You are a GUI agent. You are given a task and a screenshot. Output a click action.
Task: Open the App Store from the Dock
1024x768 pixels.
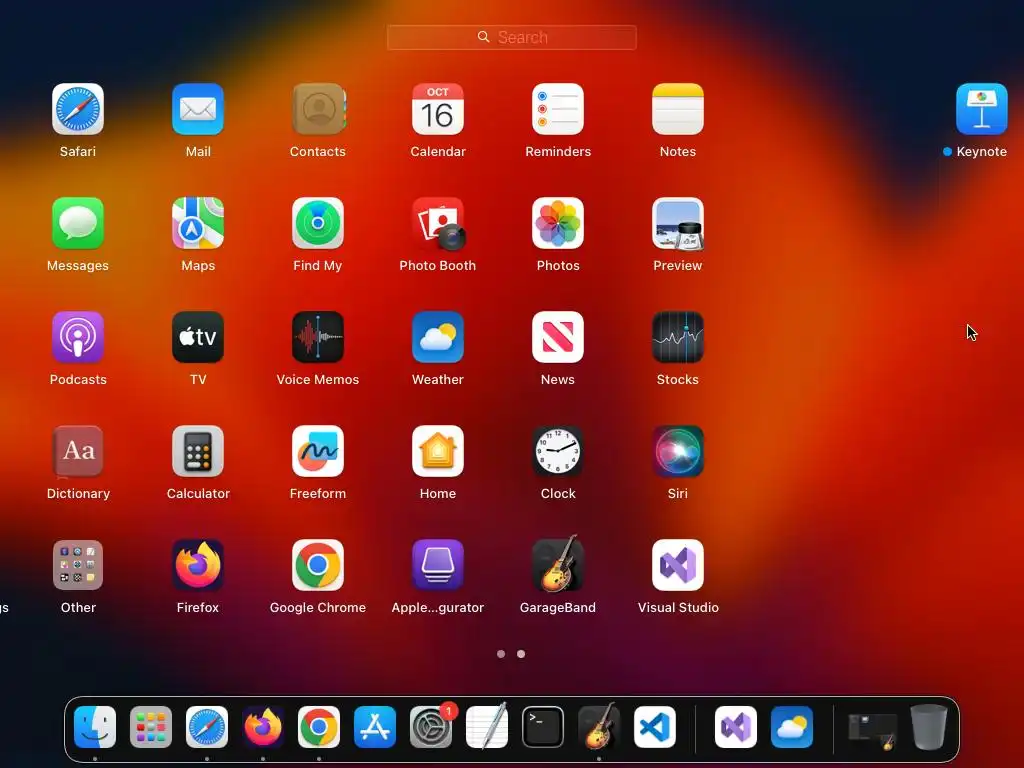[375, 727]
